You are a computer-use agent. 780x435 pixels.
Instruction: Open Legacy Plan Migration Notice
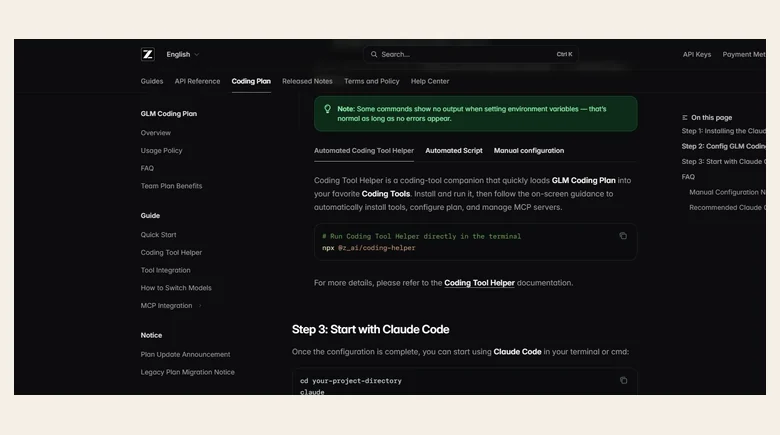coord(188,372)
